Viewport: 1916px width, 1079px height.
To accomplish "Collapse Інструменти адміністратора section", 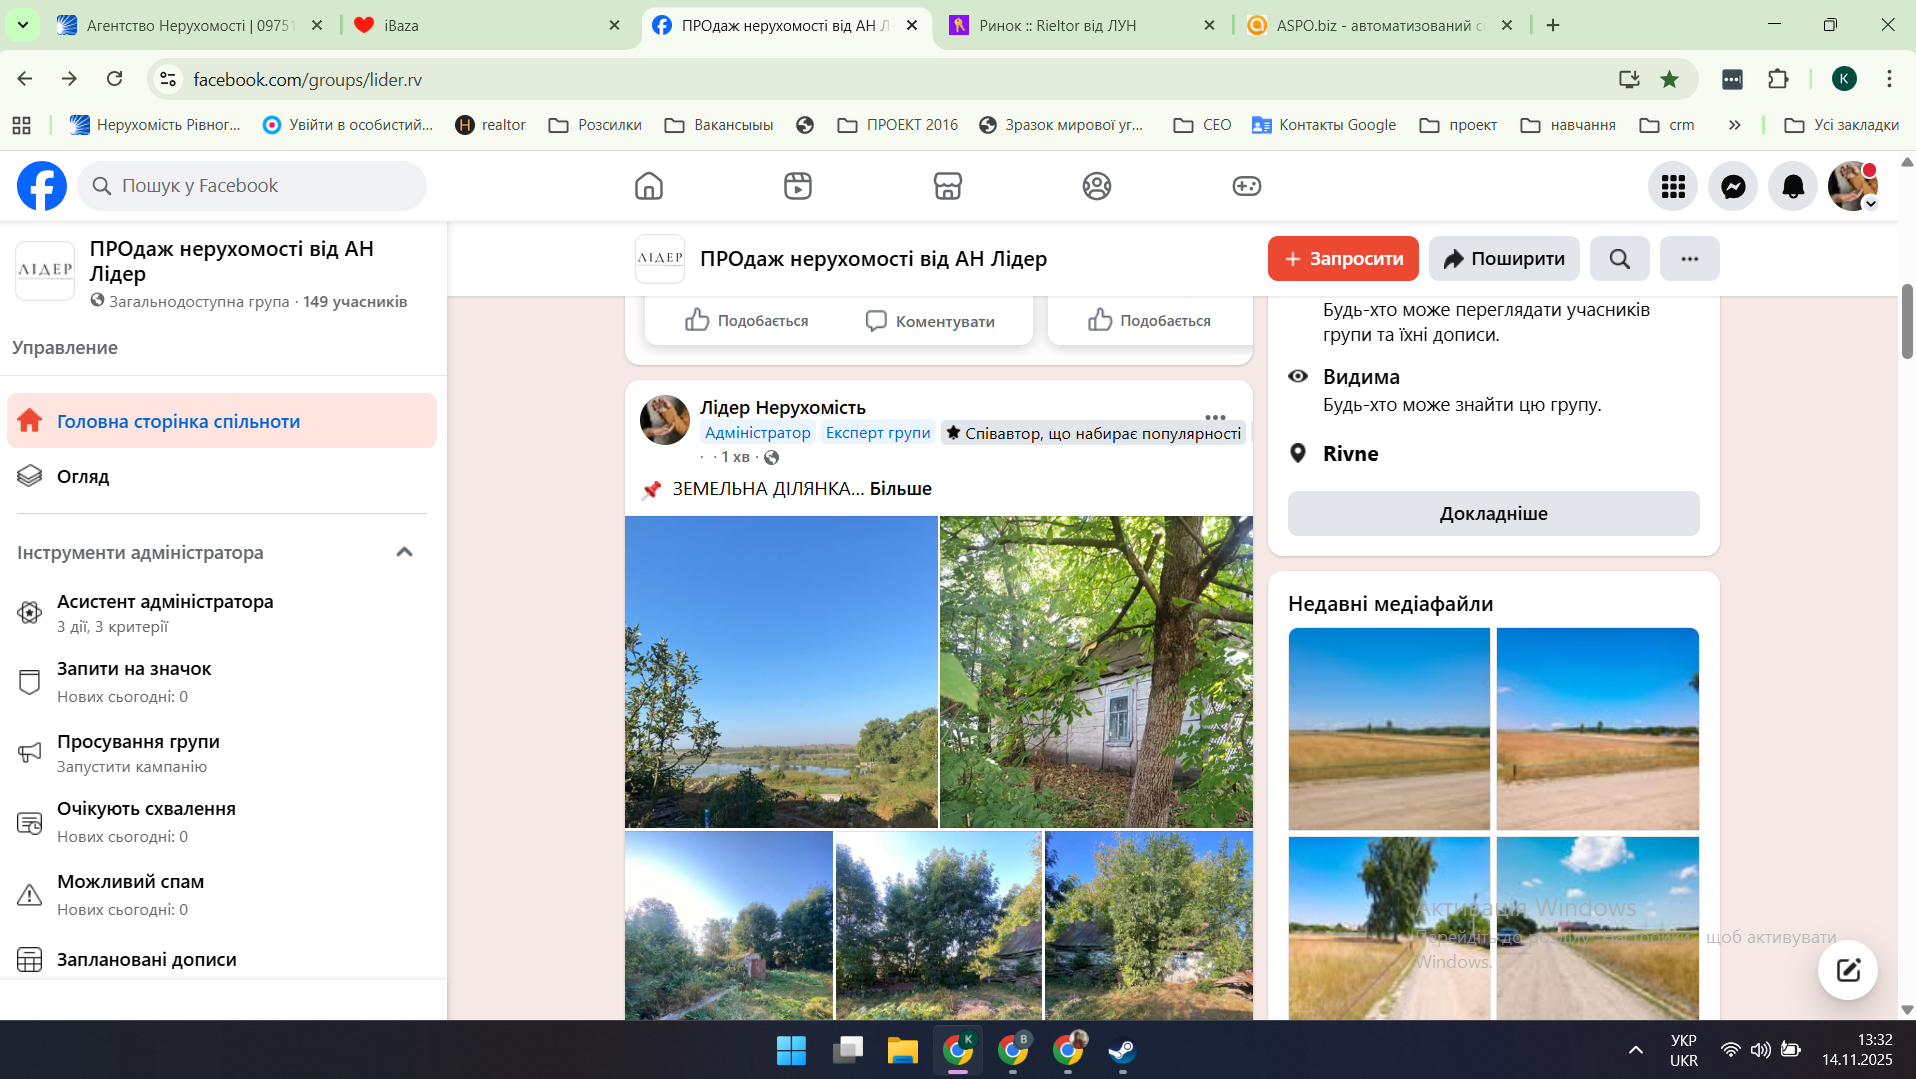I will 404,552.
